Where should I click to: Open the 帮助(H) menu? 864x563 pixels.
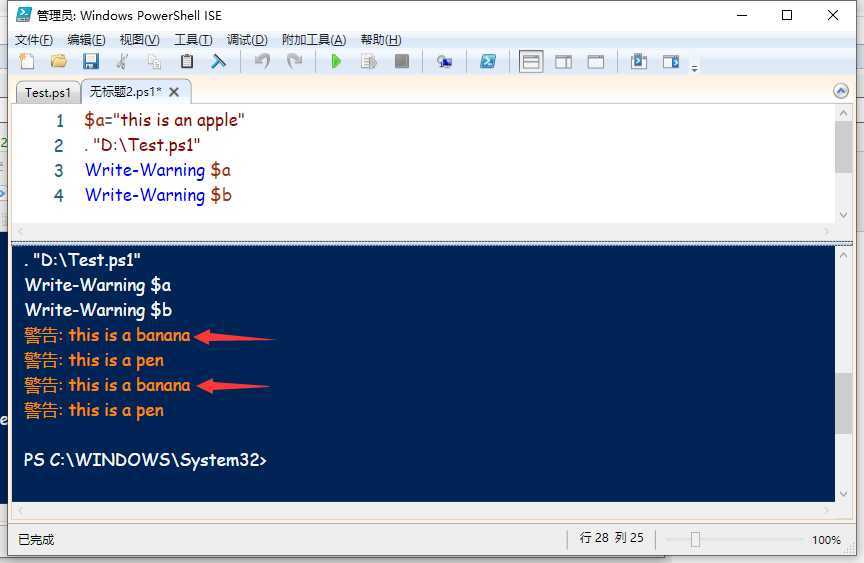(381, 40)
